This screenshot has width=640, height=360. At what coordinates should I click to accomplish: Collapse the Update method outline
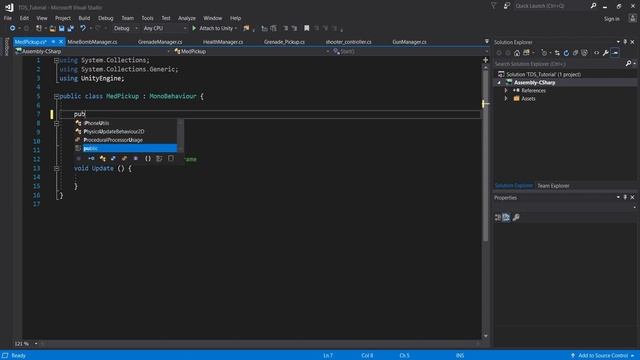[56, 168]
